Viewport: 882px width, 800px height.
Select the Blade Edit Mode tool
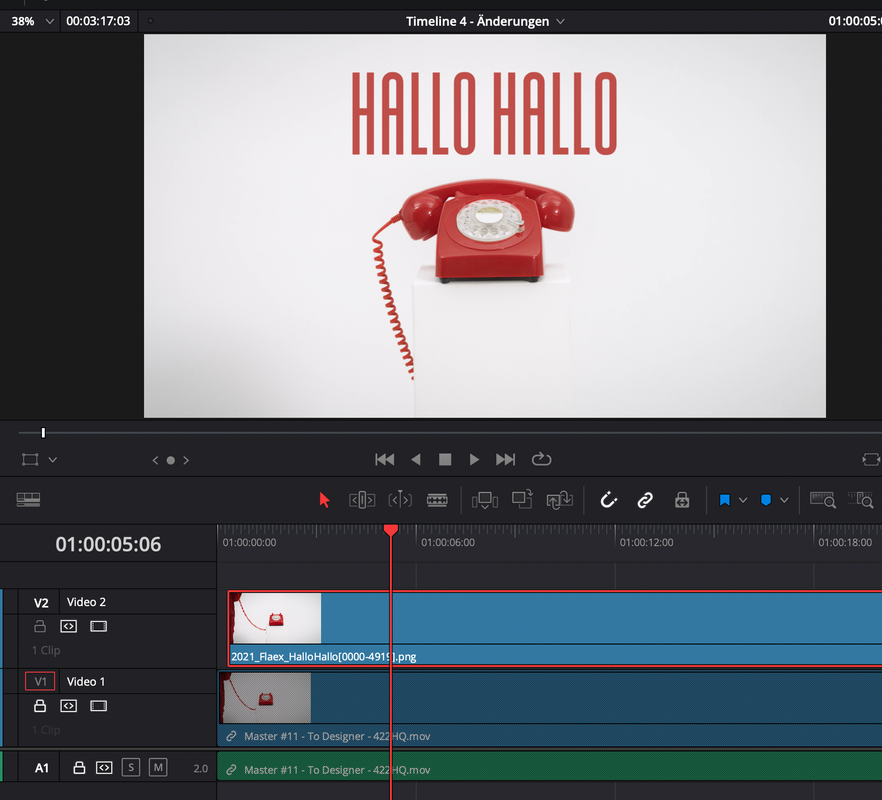[437, 500]
